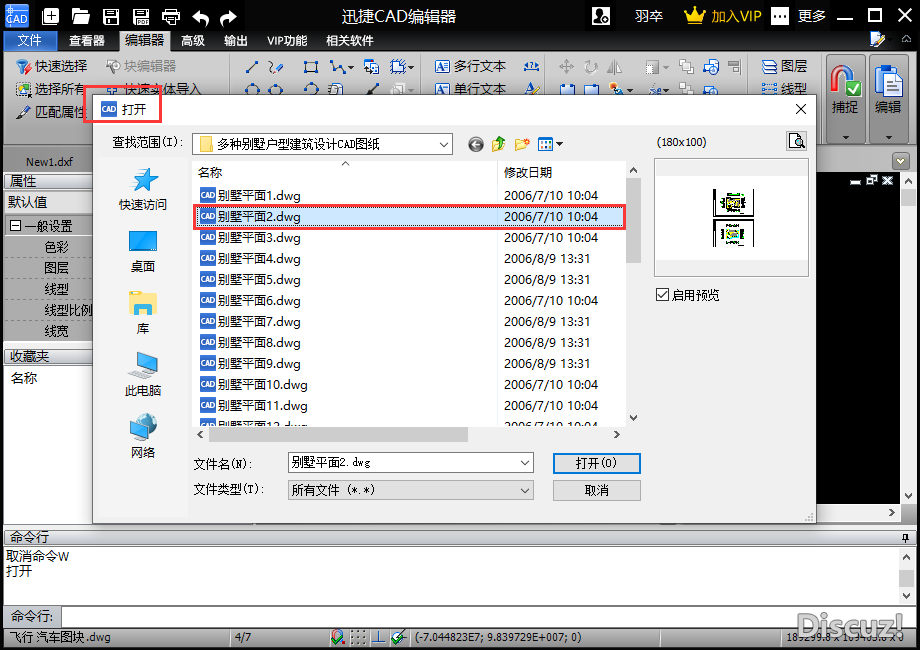Toggle the 启用预览 checkbox

[x=662, y=295]
